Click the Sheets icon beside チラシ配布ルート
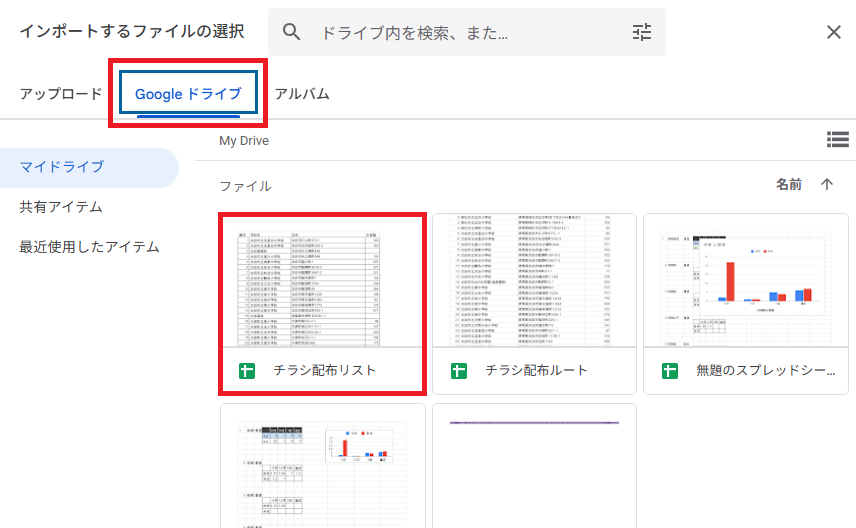Image resolution: width=856 pixels, height=528 pixels. point(459,371)
